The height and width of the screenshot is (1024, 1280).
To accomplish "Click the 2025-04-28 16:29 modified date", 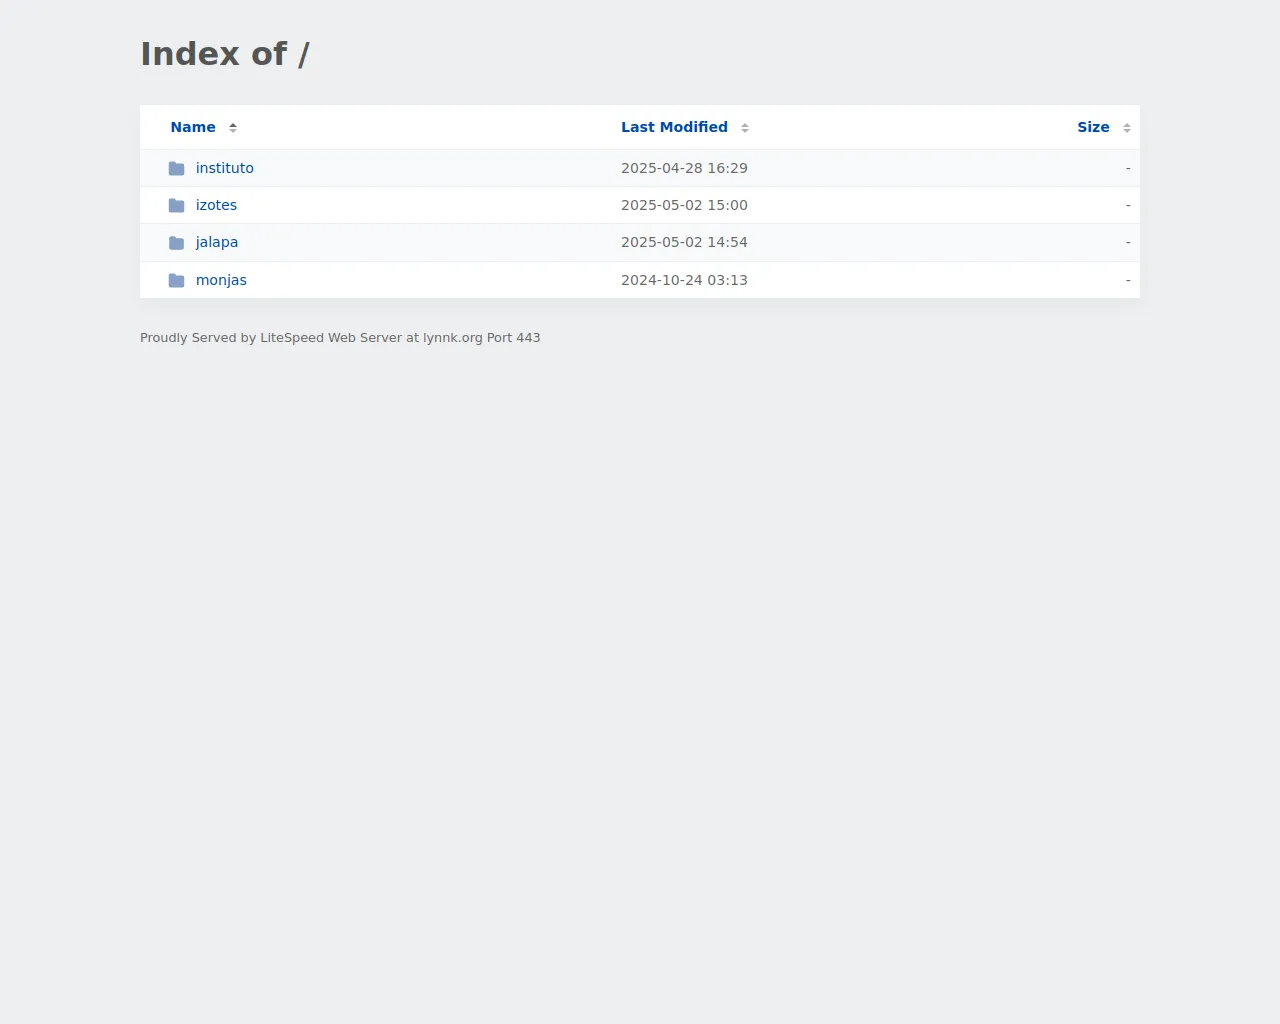I will 684,168.
